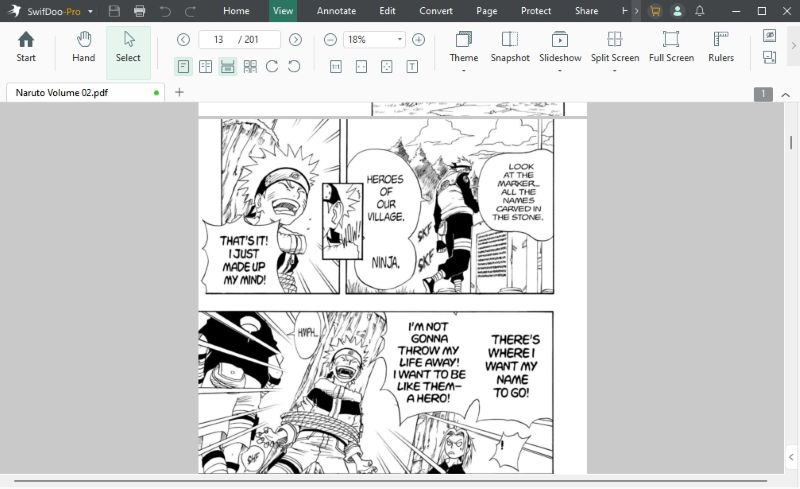Toggle continuous scrolling mode
The height and width of the screenshot is (489, 800).
tap(228, 66)
